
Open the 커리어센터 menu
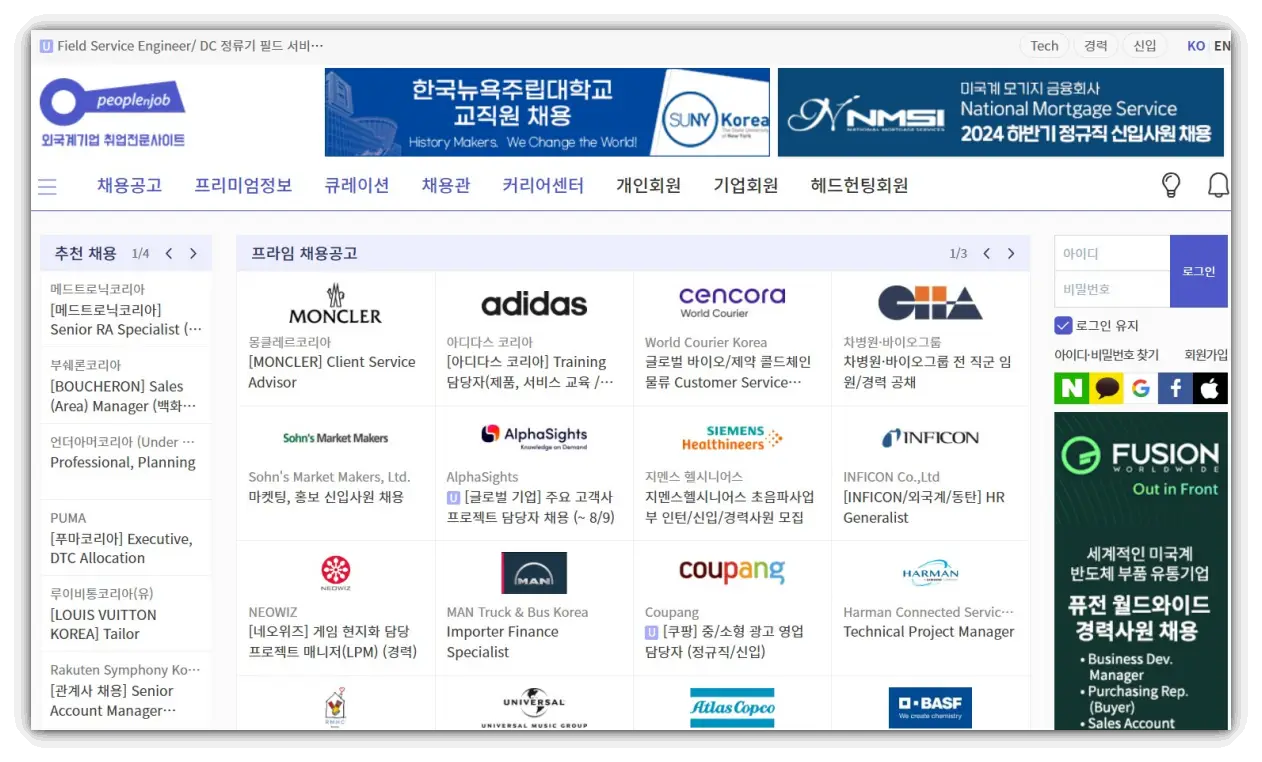coord(543,185)
